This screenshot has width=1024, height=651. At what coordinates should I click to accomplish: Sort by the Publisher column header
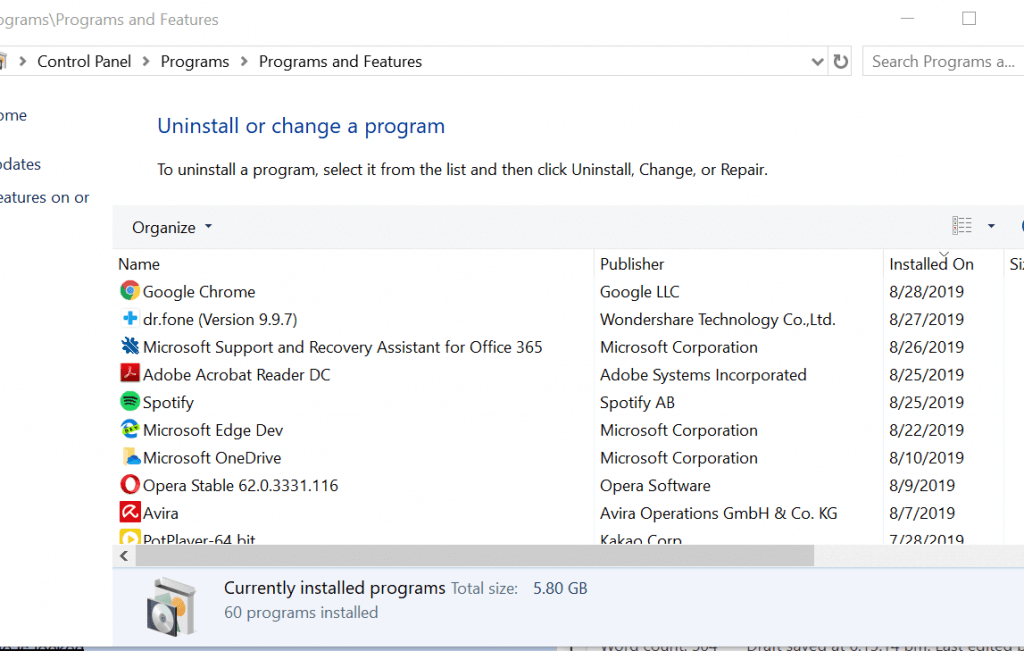coord(632,264)
